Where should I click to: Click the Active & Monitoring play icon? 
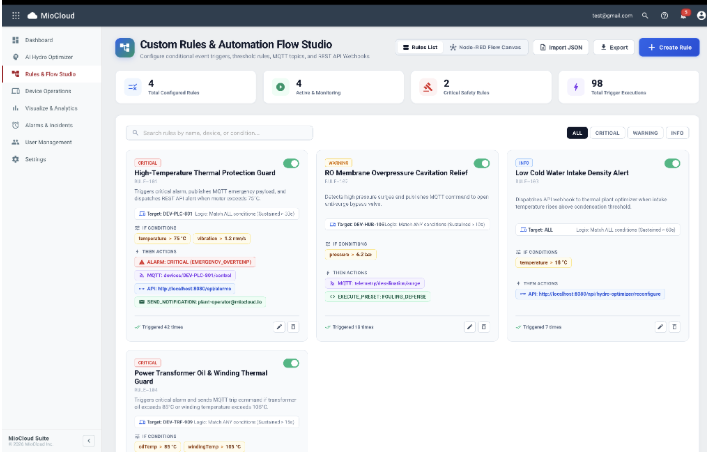tap(280, 87)
